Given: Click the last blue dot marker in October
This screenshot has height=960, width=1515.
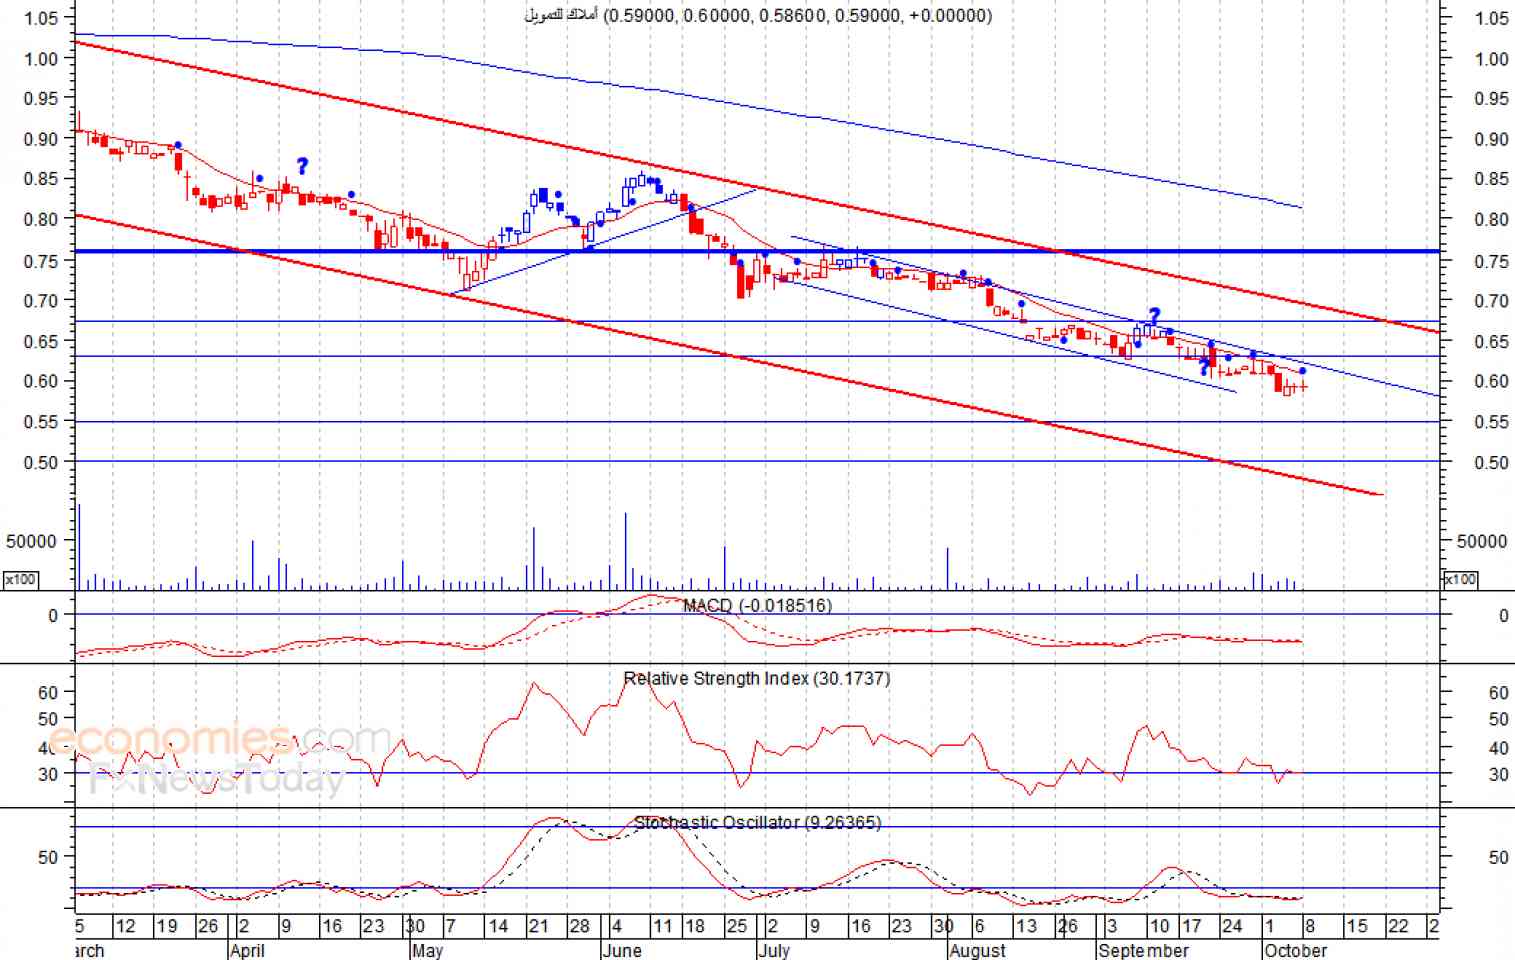Looking at the screenshot, I should (x=1302, y=371).
